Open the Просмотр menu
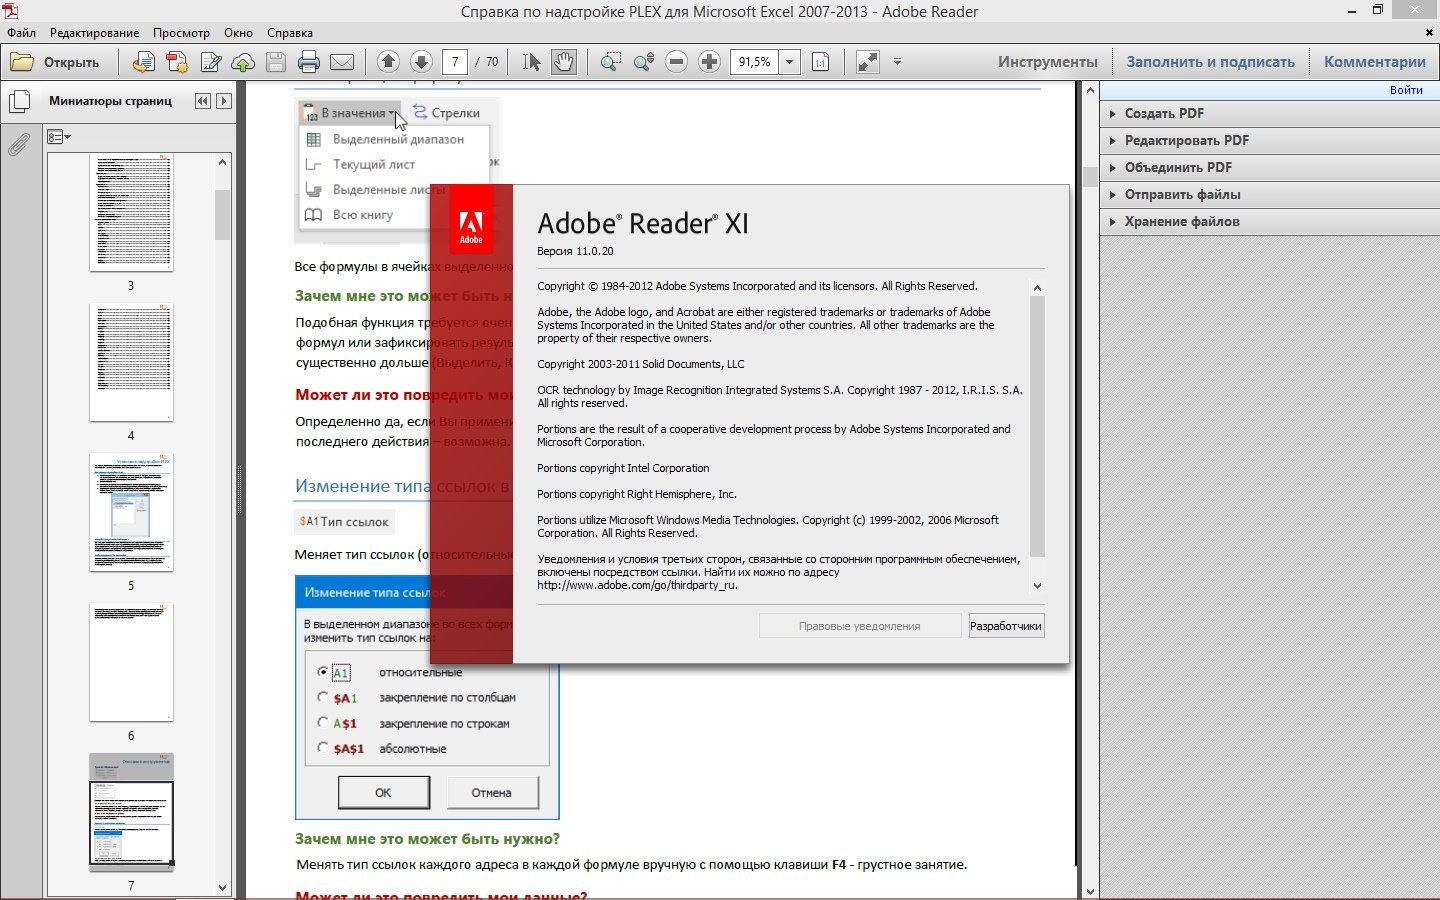The width and height of the screenshot is (1440, 900). tap(181, 33)
